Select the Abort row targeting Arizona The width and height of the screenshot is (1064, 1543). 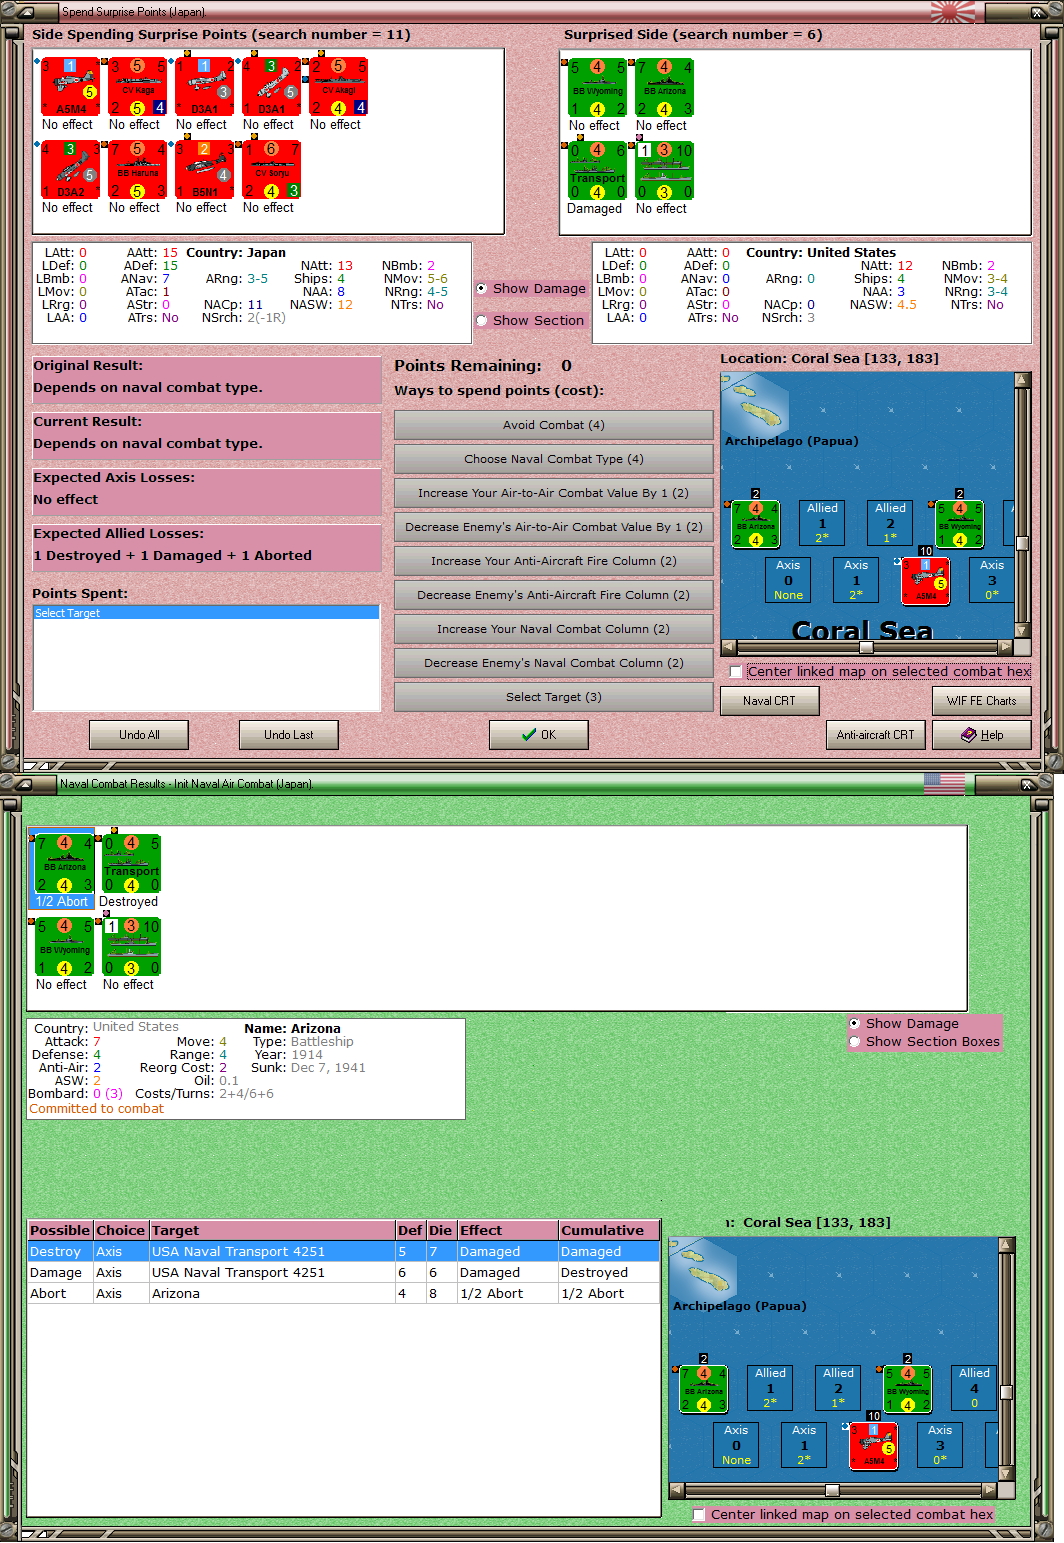pos(344,1294)
